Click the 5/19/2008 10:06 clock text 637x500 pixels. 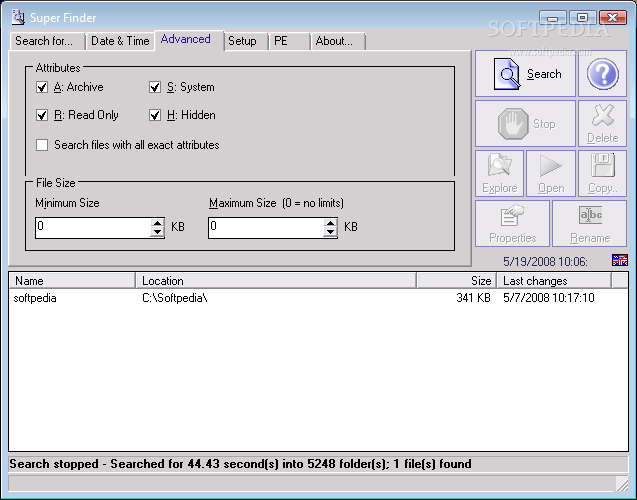[x=545, y=262]
